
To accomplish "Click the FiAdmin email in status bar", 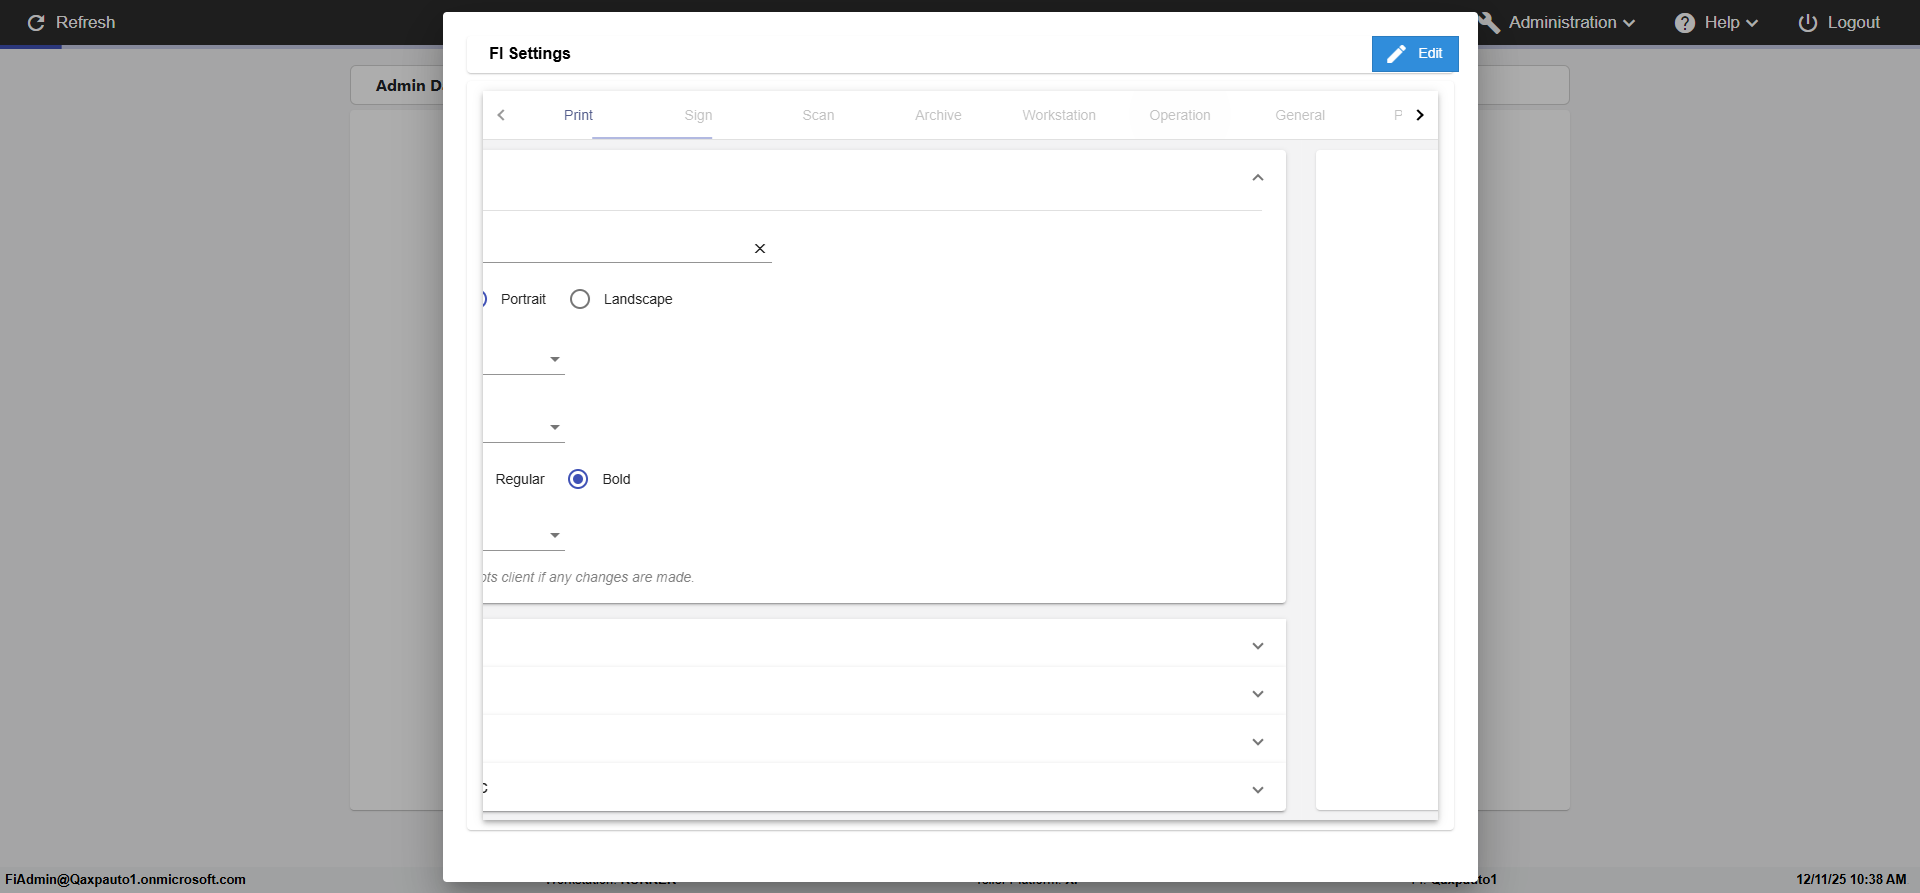I will 125,879.
